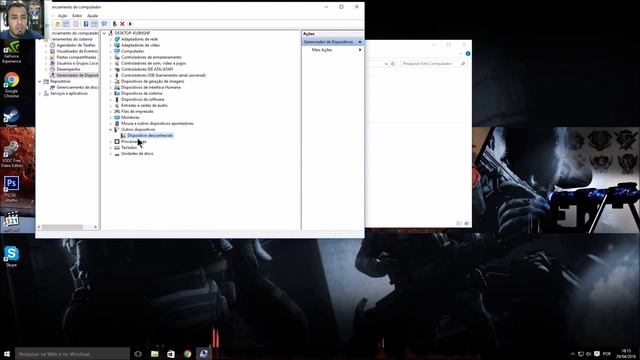Open the Exibir menu
Viewport: 640px width, 360px height.
click(77, 16)
